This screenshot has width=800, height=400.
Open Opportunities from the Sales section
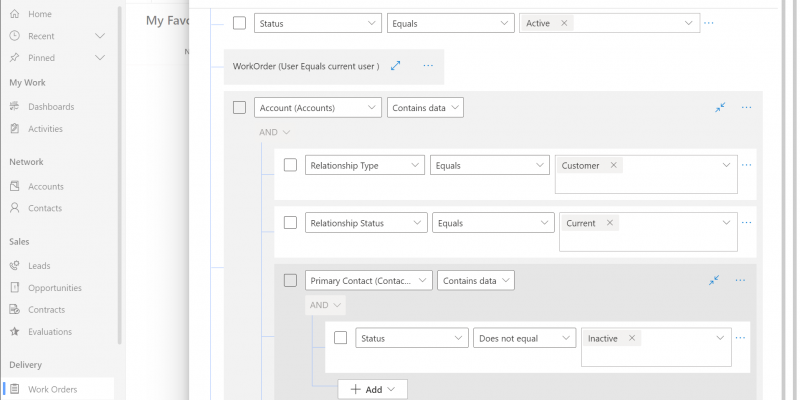pyautogui.click(x=54, y=288)
